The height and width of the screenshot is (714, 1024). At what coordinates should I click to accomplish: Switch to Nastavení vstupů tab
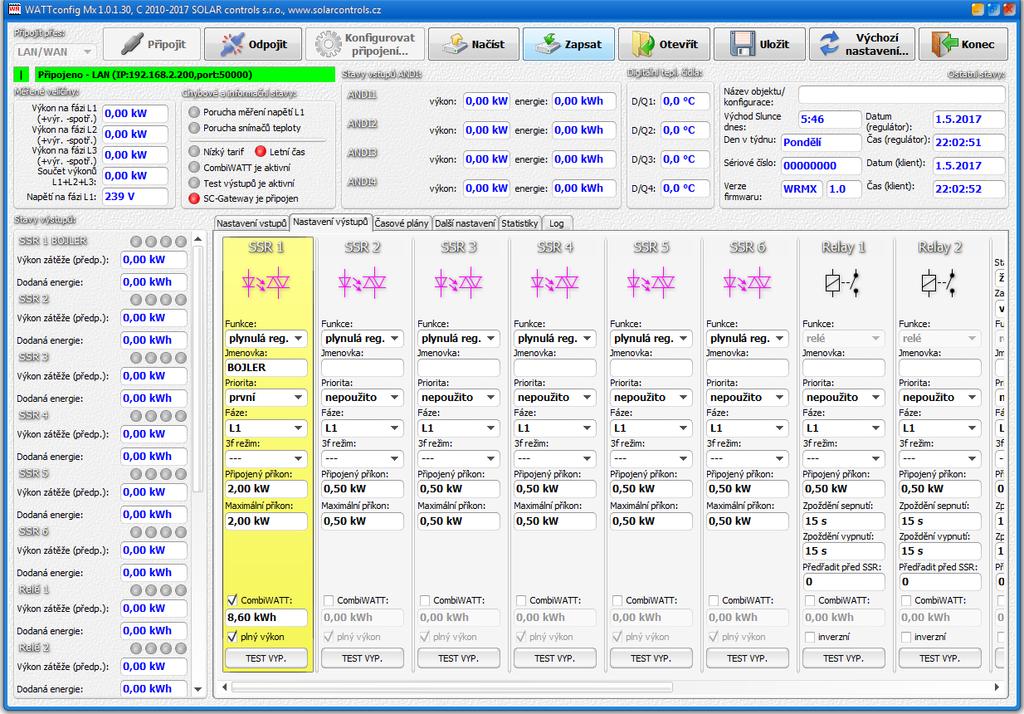coord(251,223)
